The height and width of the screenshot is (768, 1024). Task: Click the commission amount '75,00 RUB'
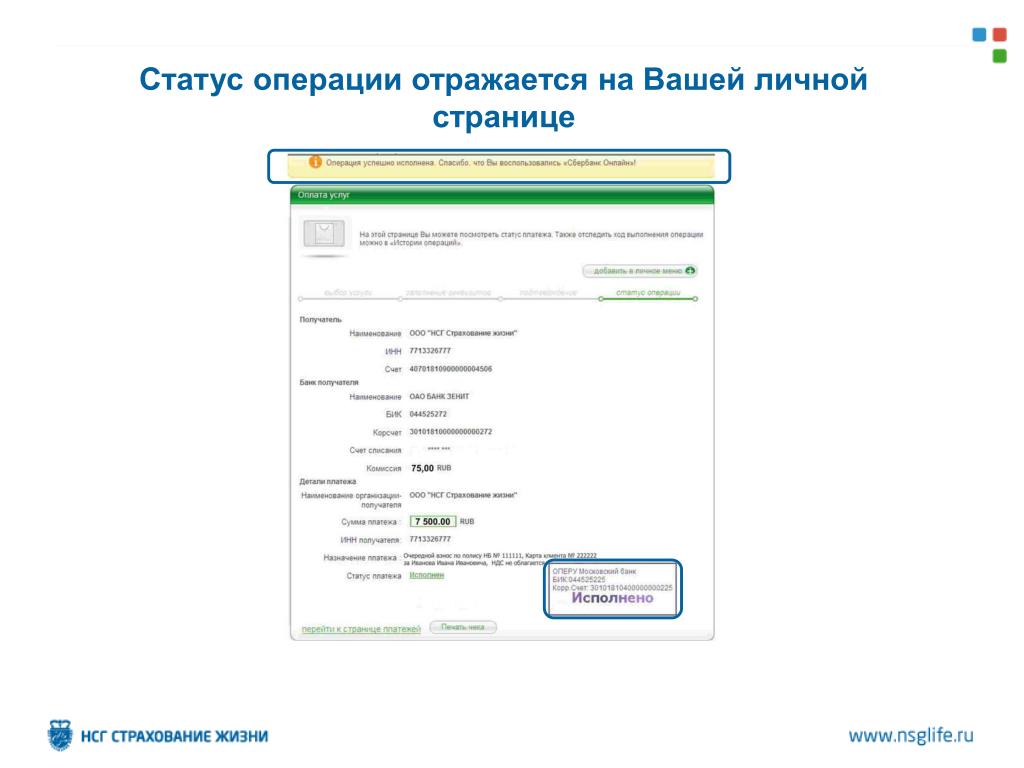click(431, 468)
